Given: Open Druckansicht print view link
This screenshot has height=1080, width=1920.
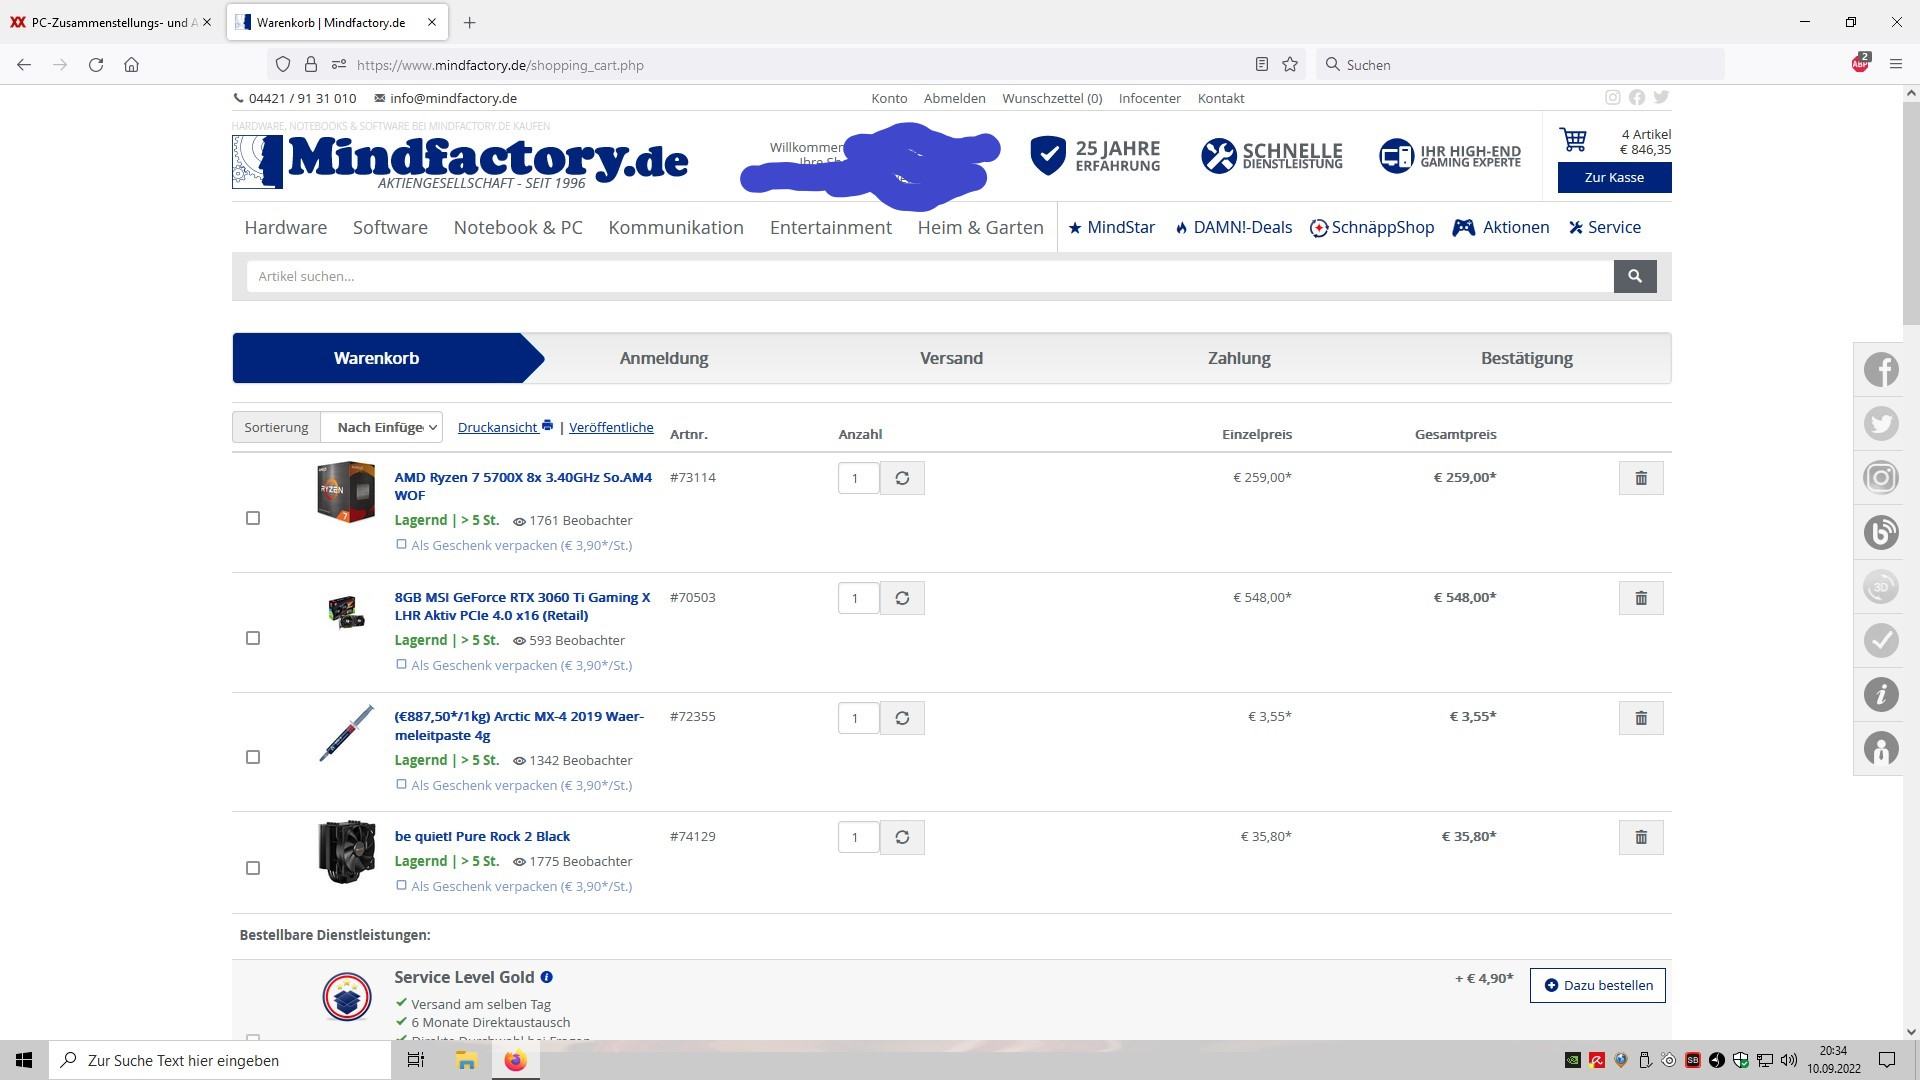Looking at the screenshot, I should (505, 427).
